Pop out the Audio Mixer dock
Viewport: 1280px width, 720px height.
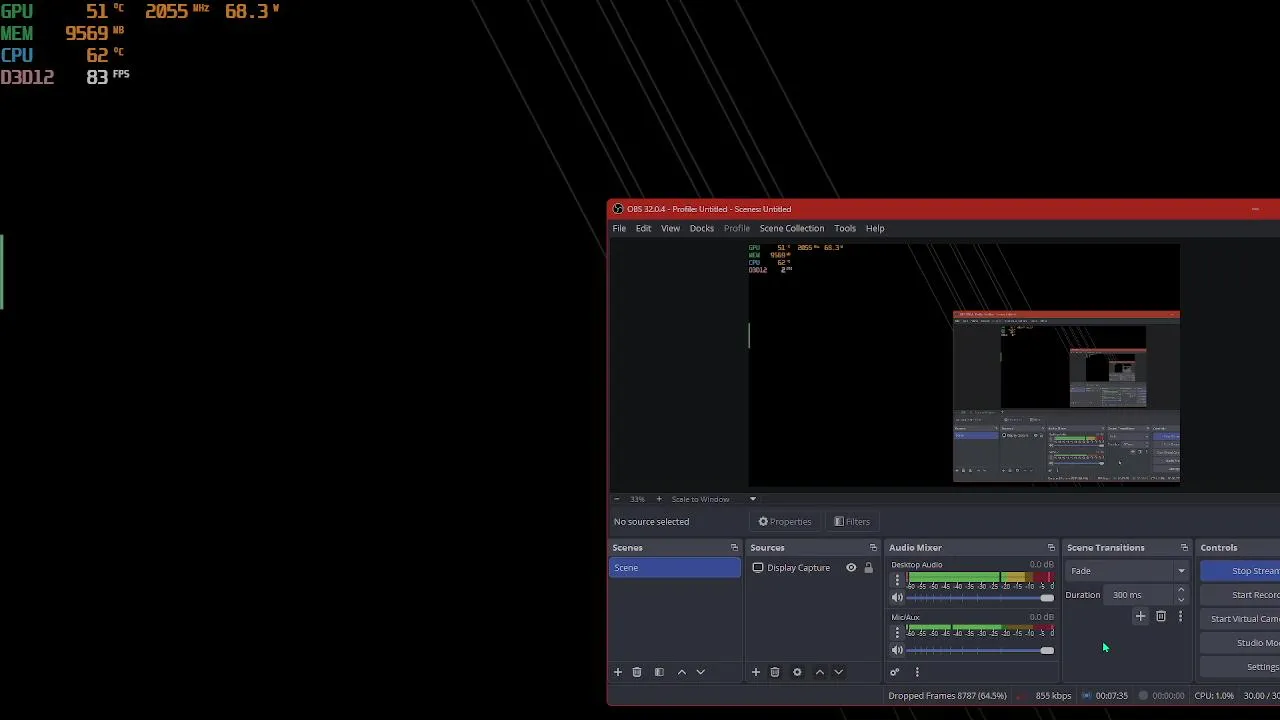[1051, 548]
